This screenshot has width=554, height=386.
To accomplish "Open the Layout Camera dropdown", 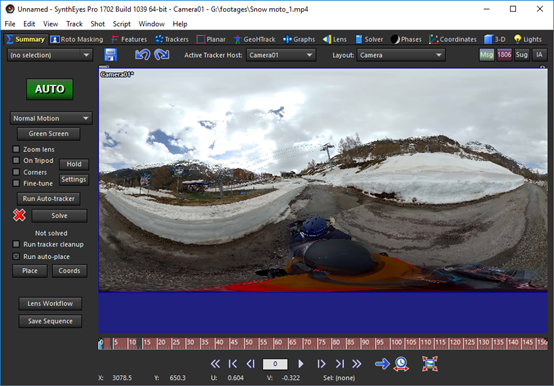I will pos(401,55).
